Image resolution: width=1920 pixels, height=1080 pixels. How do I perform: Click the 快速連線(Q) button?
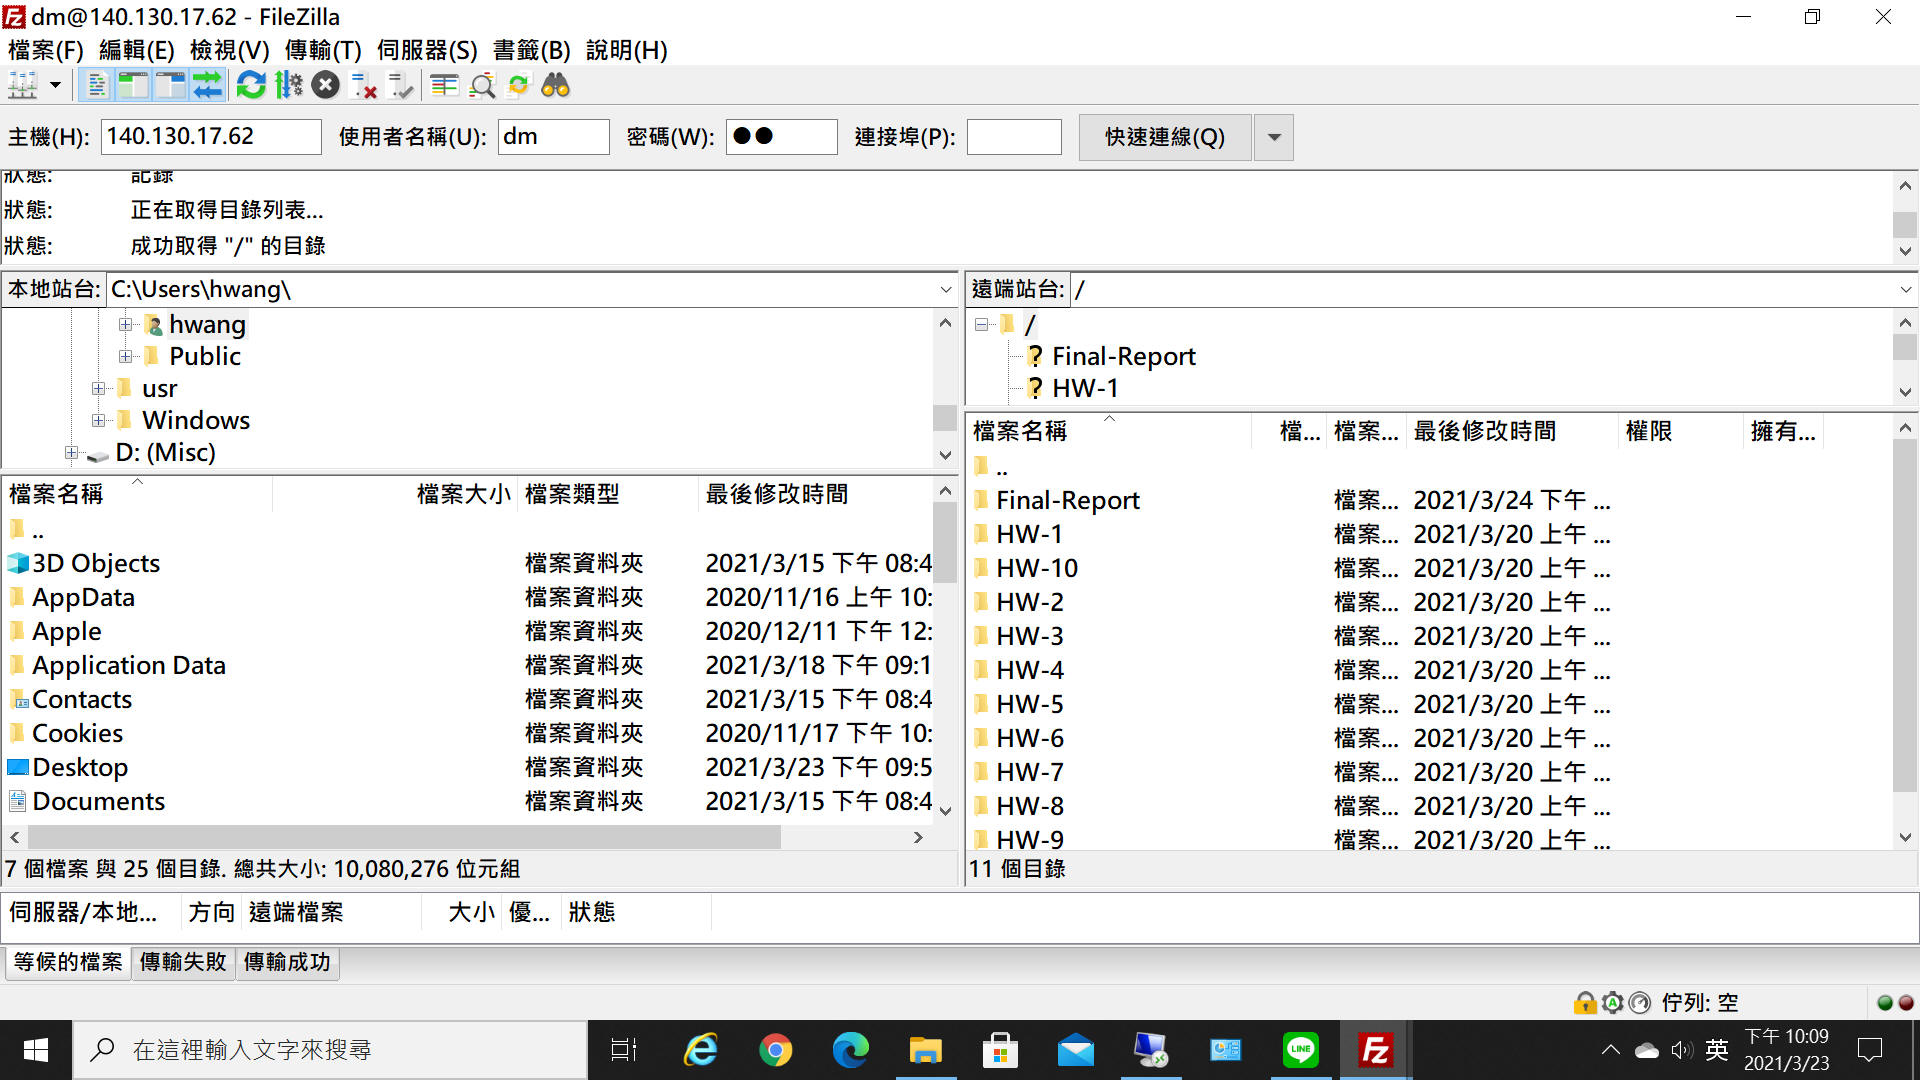pos(1165,137)
